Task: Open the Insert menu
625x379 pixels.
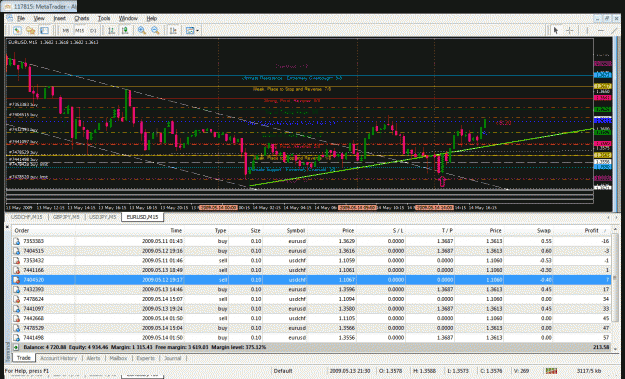Action: pyautogui.click(x=59, y=18)
